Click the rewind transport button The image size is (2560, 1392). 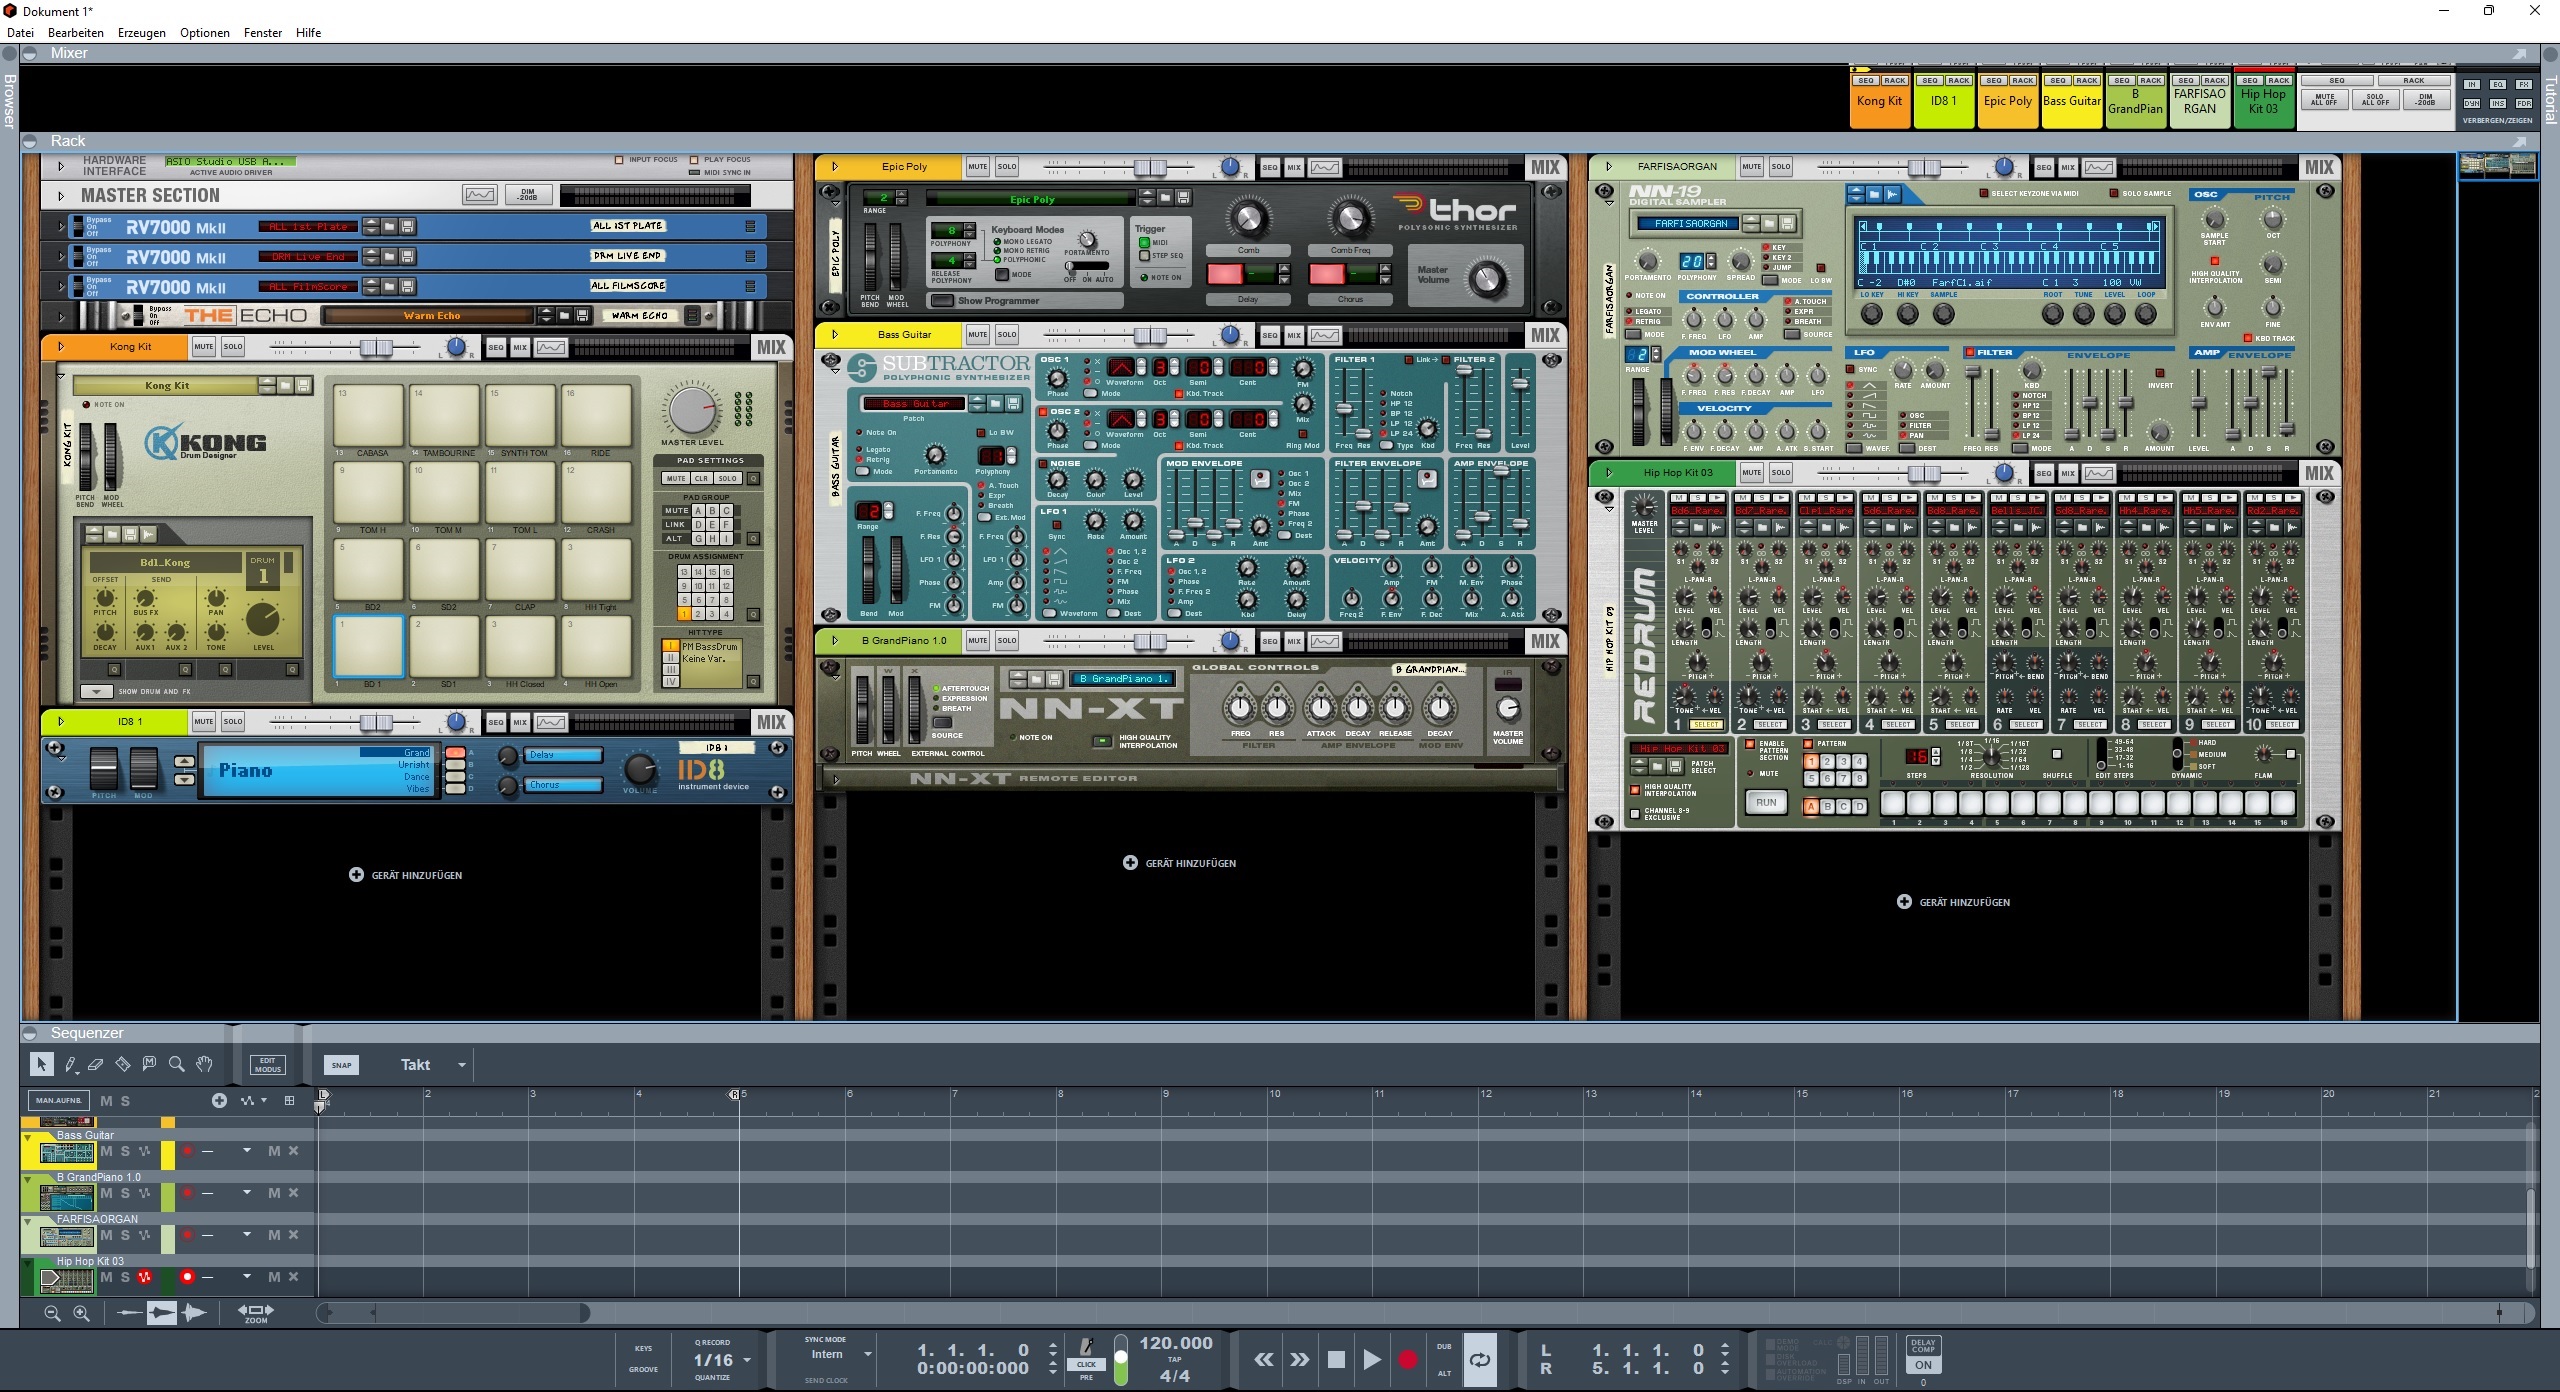1264,1359
